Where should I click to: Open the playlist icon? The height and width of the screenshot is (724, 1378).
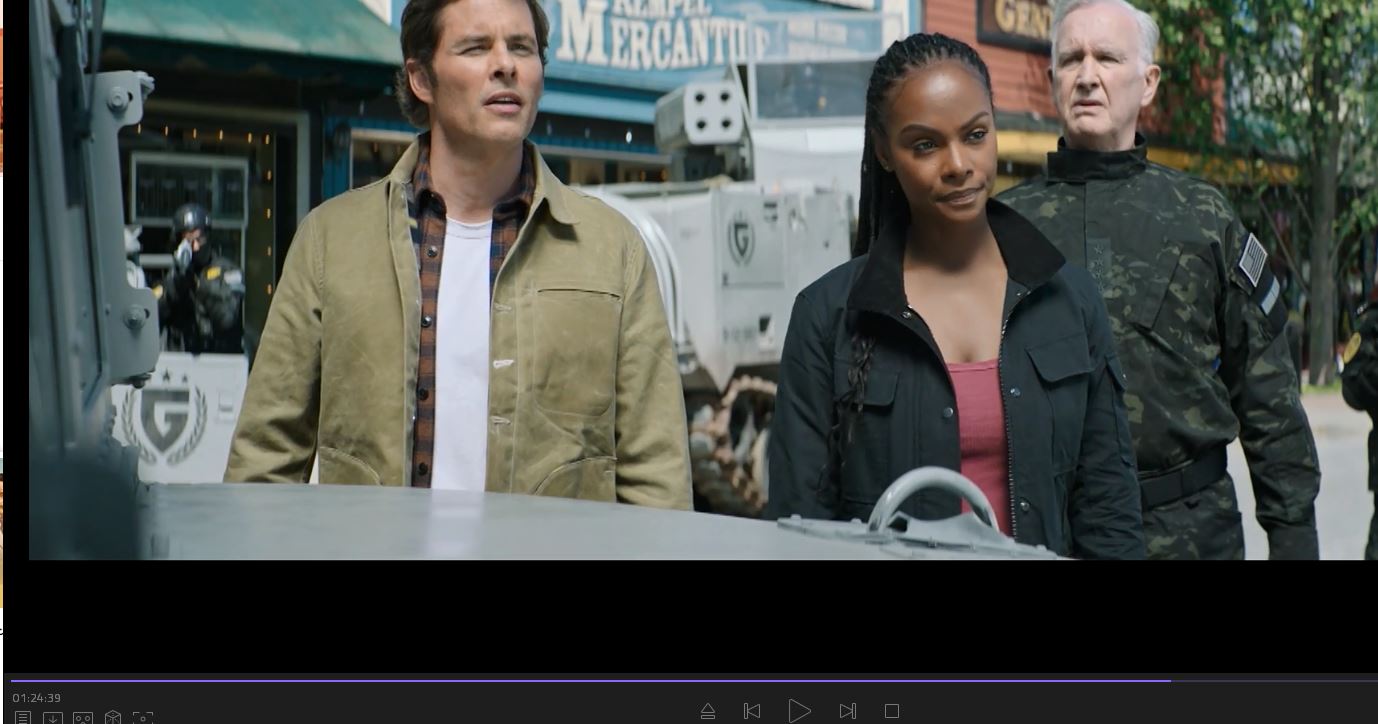point(22,718)
